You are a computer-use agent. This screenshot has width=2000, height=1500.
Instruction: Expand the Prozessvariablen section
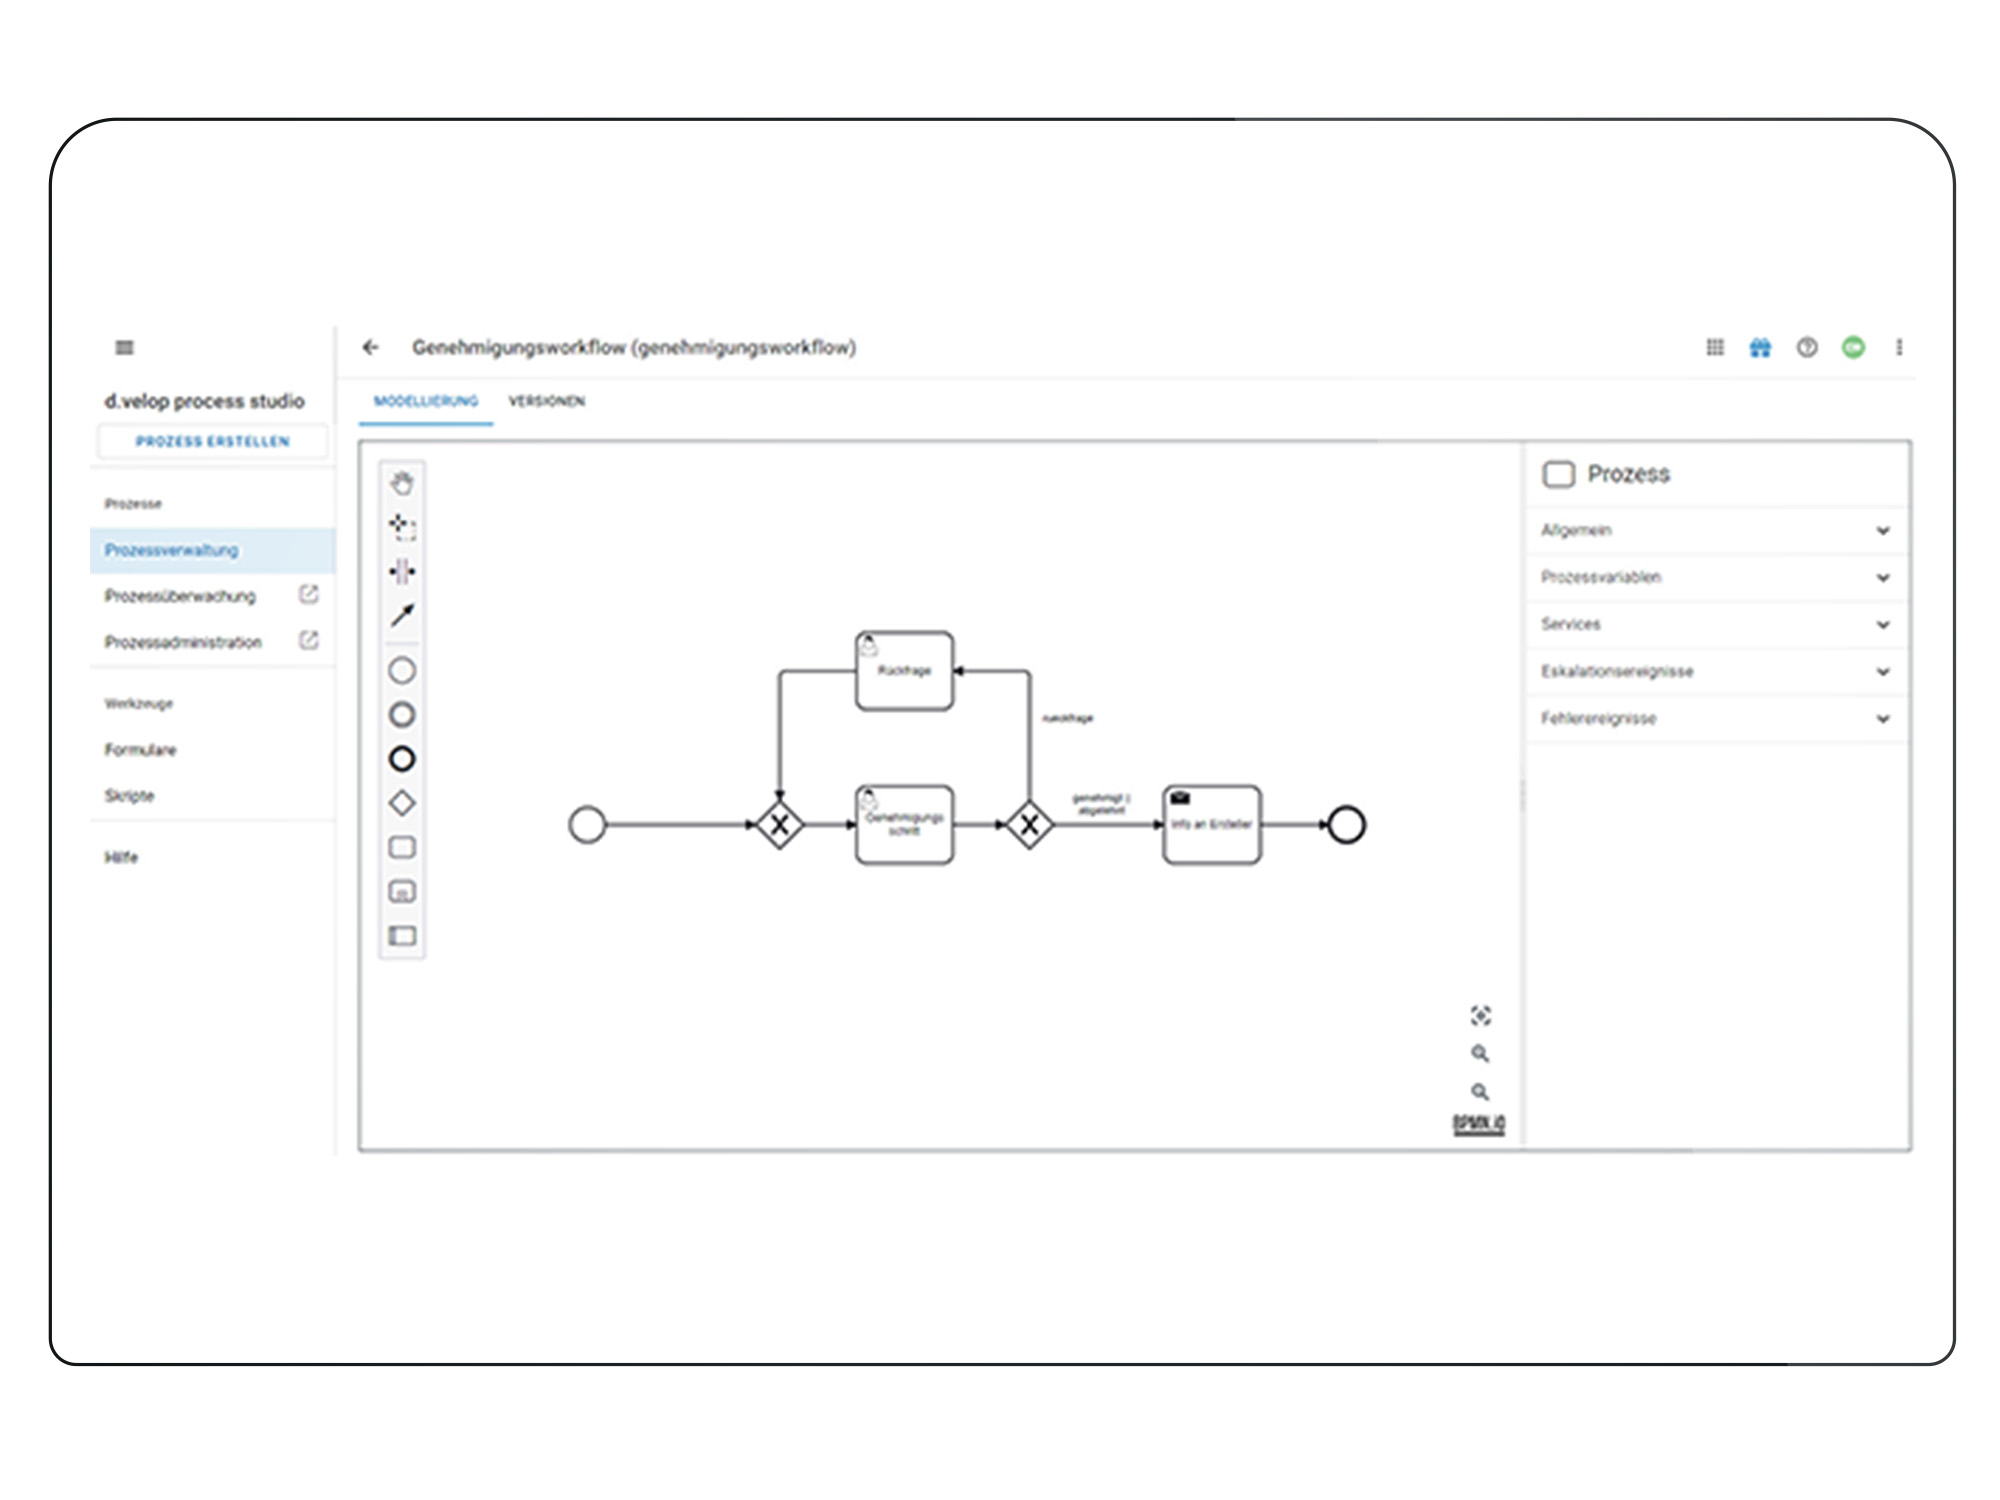pos(1718,578)
